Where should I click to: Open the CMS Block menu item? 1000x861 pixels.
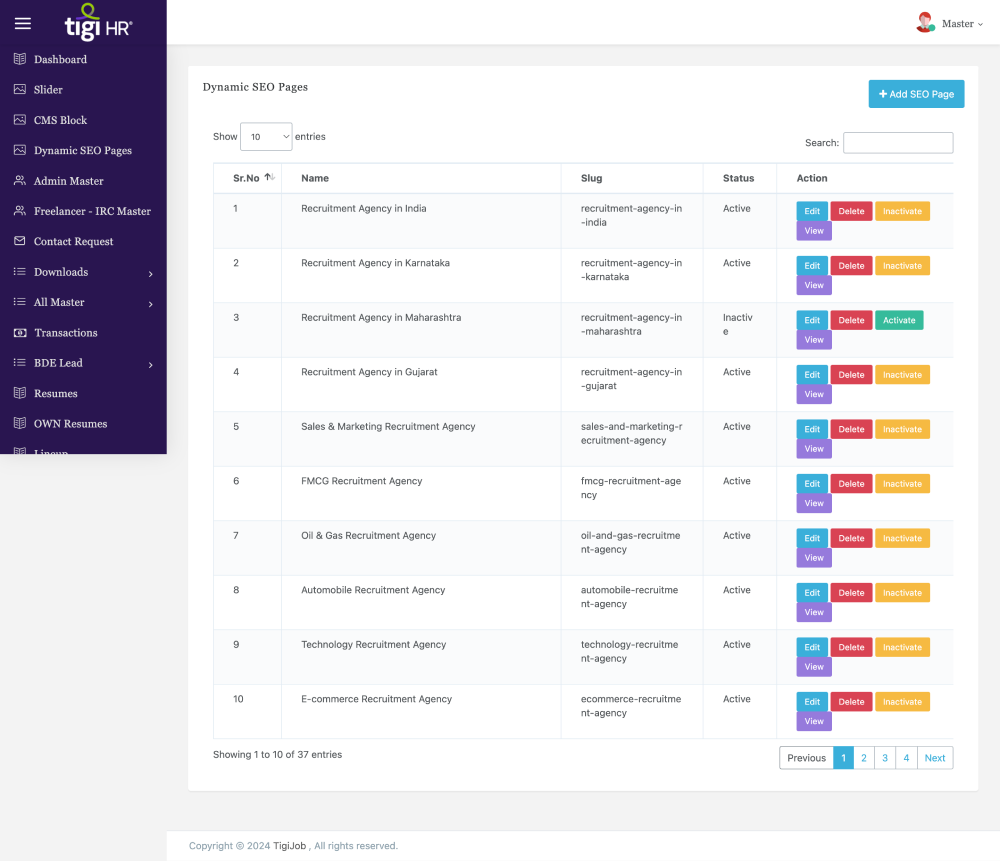60,120
